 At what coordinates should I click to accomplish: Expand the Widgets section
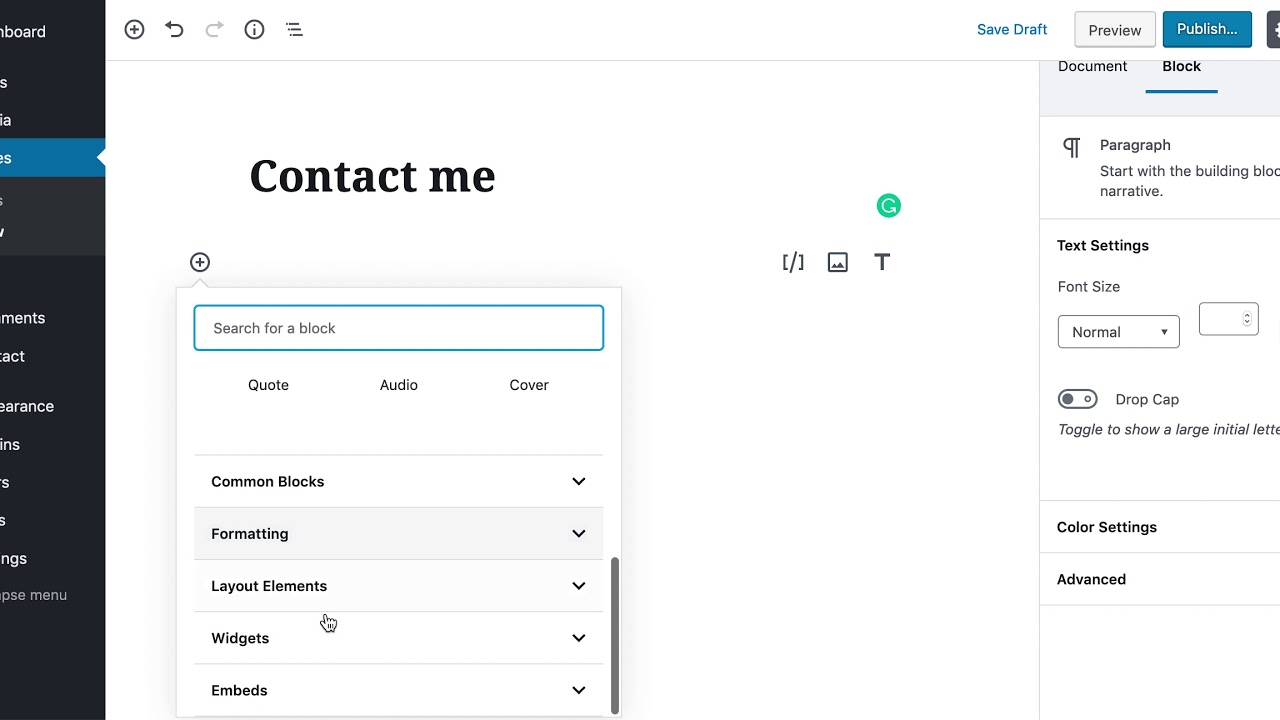pos(398,638)
